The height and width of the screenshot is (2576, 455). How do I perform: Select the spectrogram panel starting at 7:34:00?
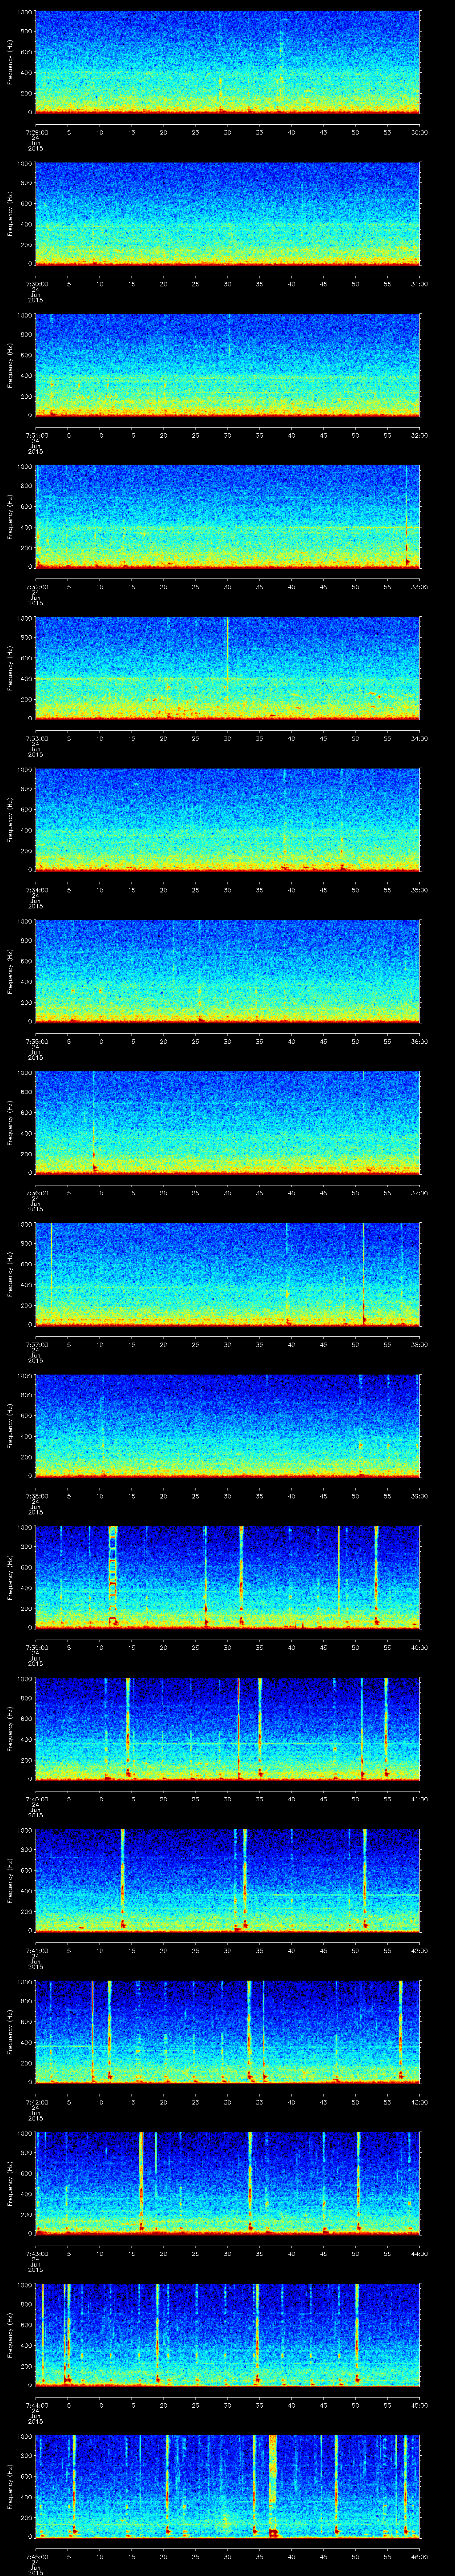coord(227,820)
